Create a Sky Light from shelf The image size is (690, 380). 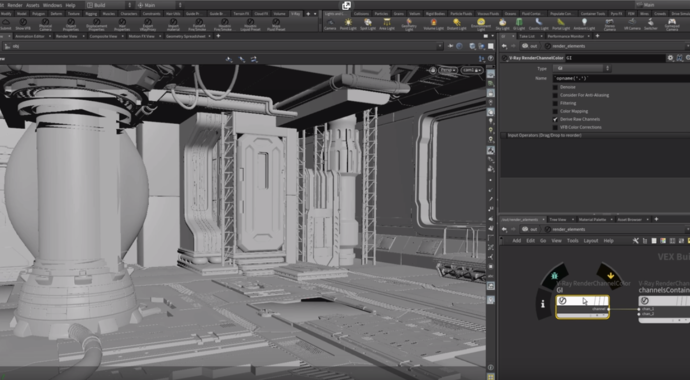coord(502,24)
